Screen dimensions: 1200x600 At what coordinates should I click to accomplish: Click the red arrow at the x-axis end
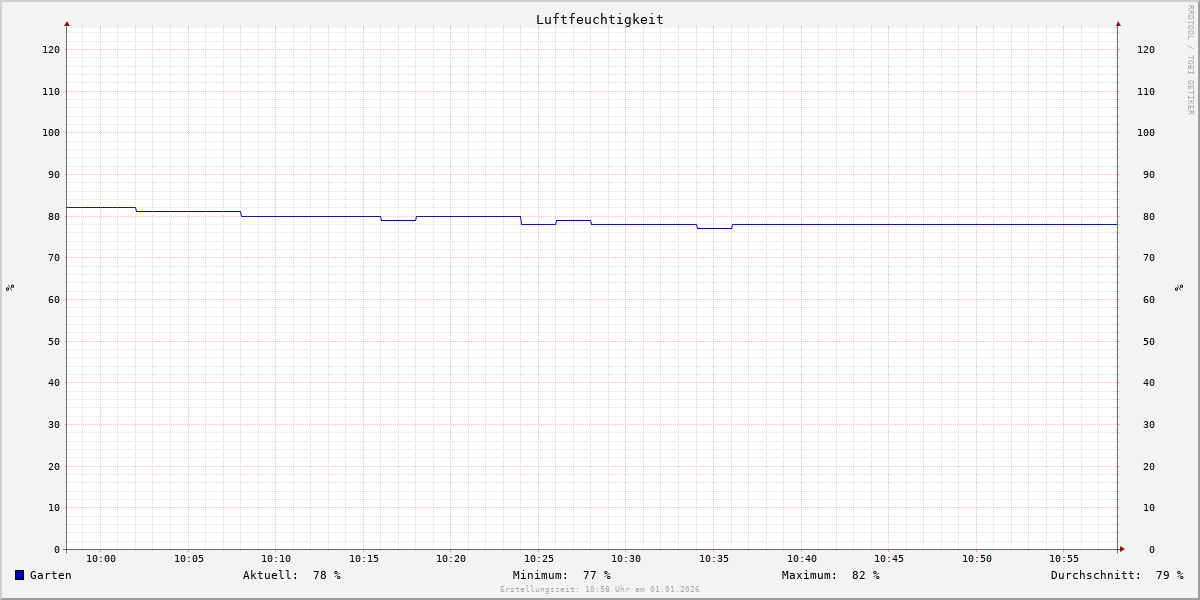(1122, 549)
